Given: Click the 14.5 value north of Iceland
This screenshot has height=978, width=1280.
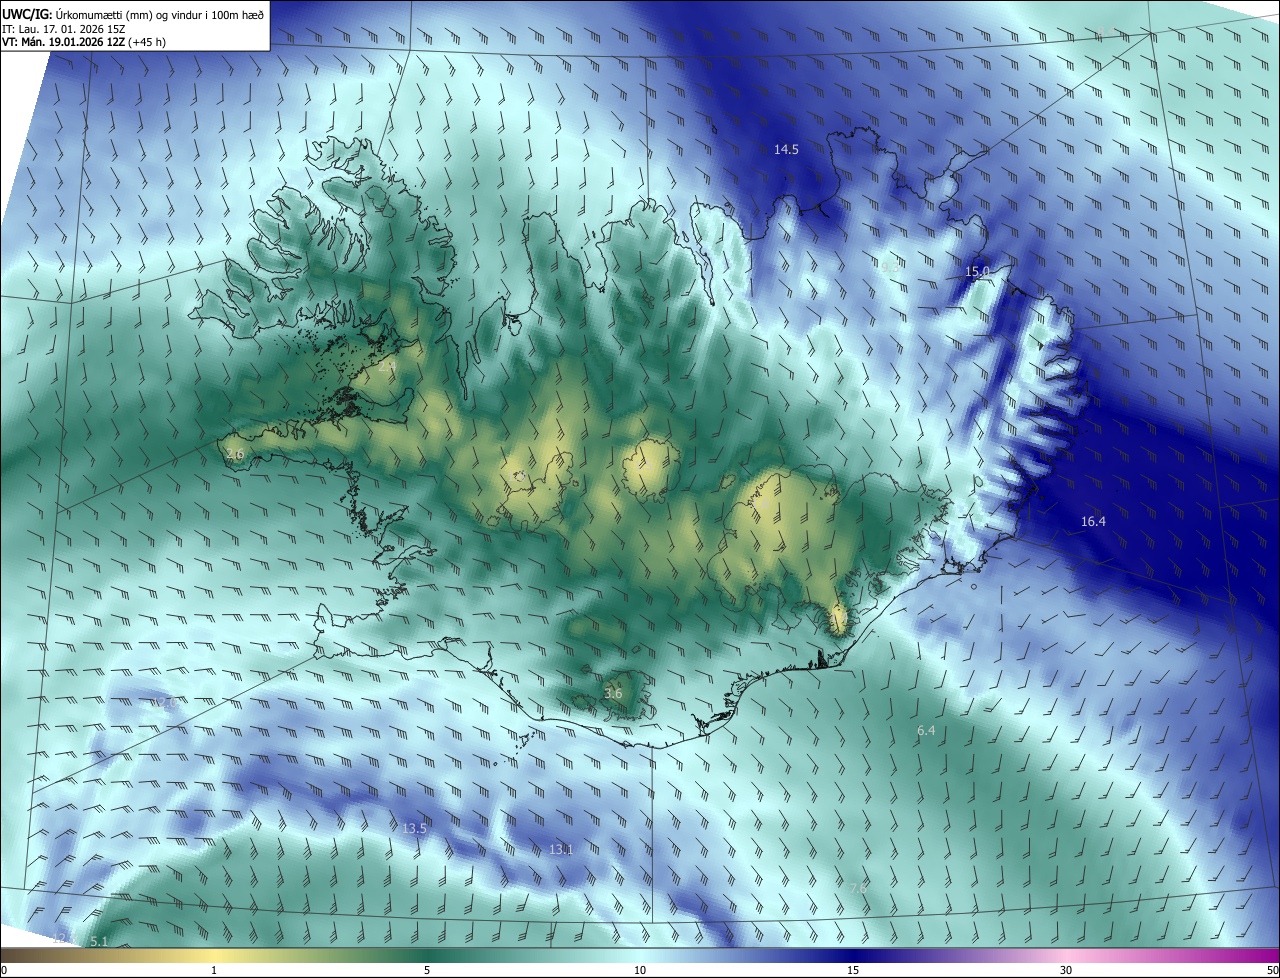Looking at the screenshot, I should pos(786,149).
